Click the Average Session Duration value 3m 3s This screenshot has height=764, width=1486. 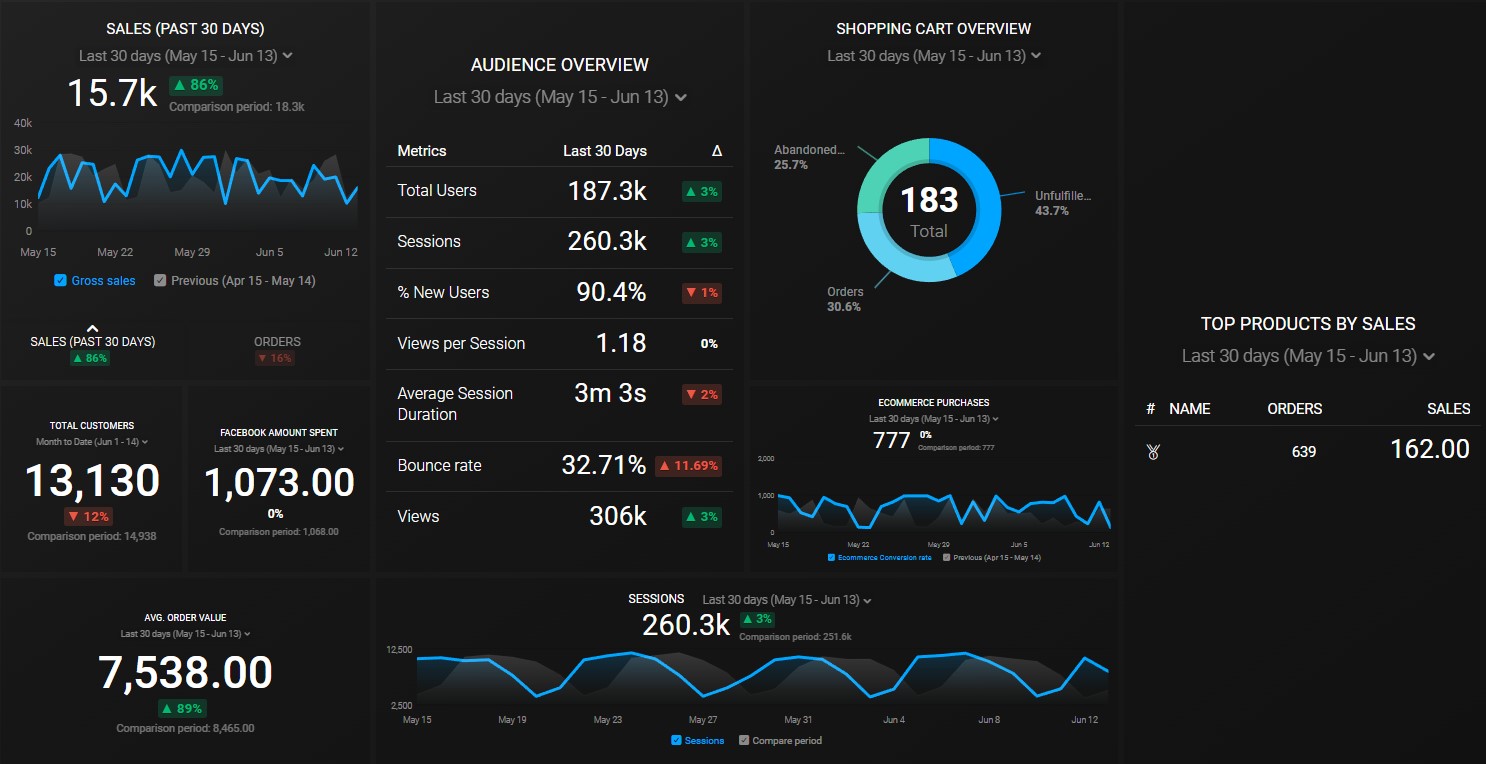pyautogui.click(x=610, y=394)
